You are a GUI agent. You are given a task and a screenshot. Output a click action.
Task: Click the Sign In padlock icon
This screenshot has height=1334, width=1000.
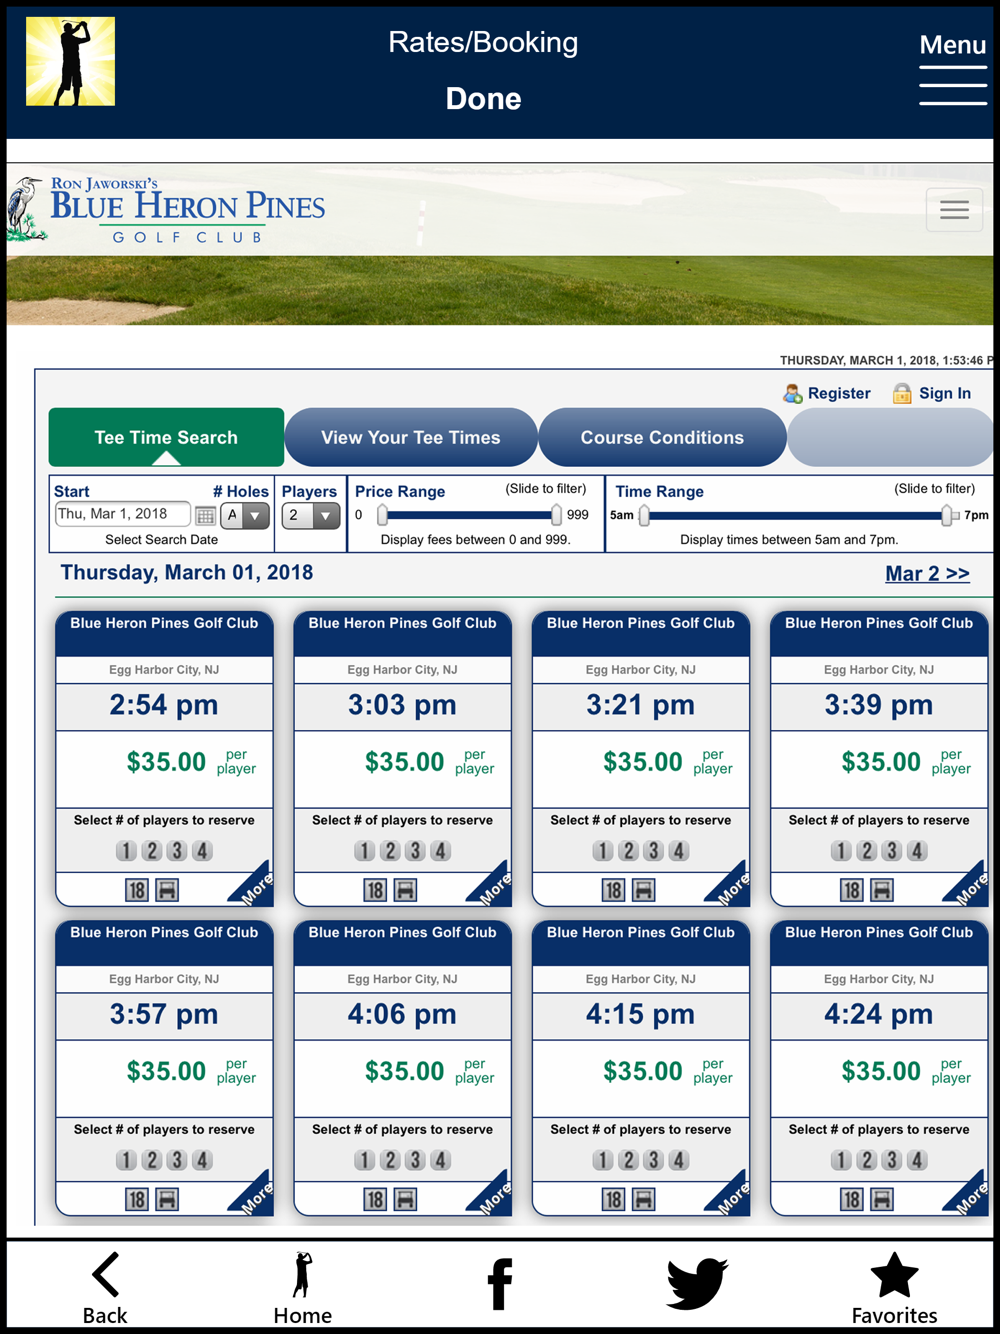902,394
